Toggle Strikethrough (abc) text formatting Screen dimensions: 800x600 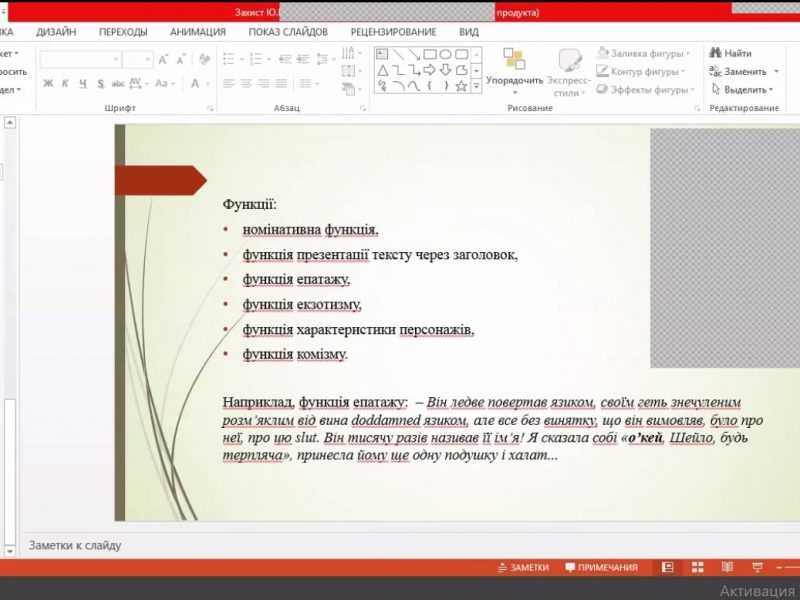click(119, 84)
